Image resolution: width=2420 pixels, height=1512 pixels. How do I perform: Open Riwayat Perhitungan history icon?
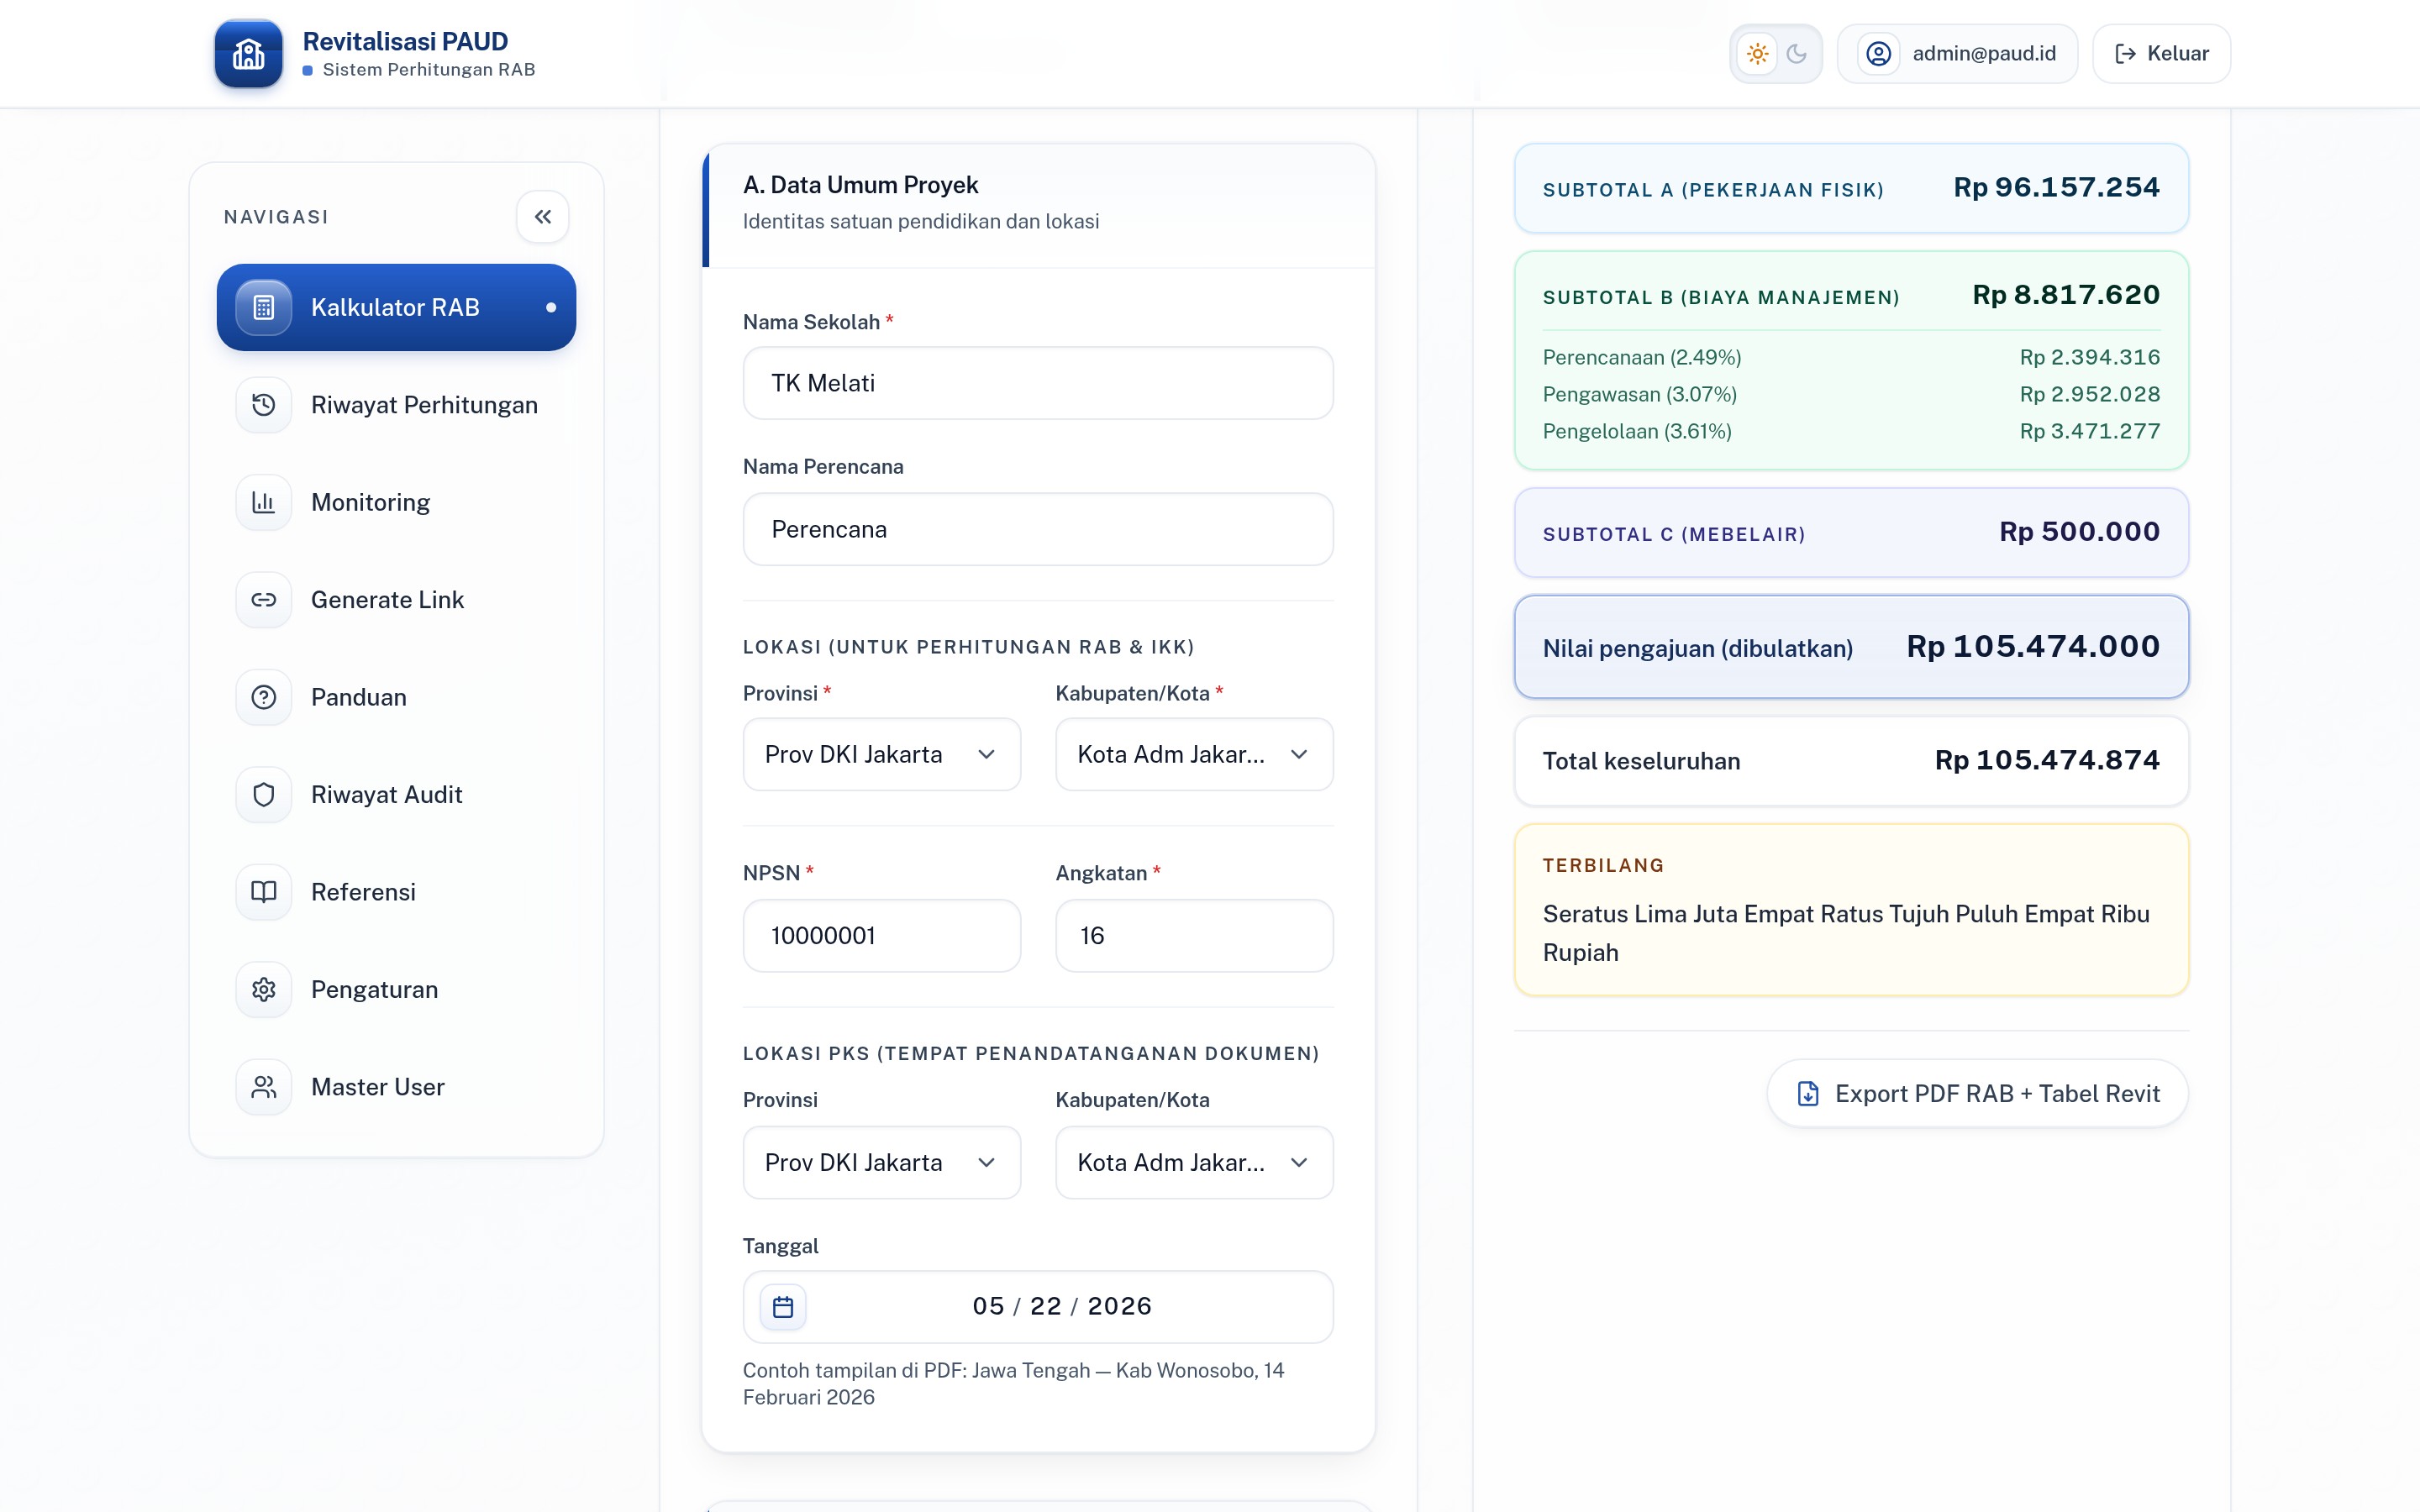(263, 405)
